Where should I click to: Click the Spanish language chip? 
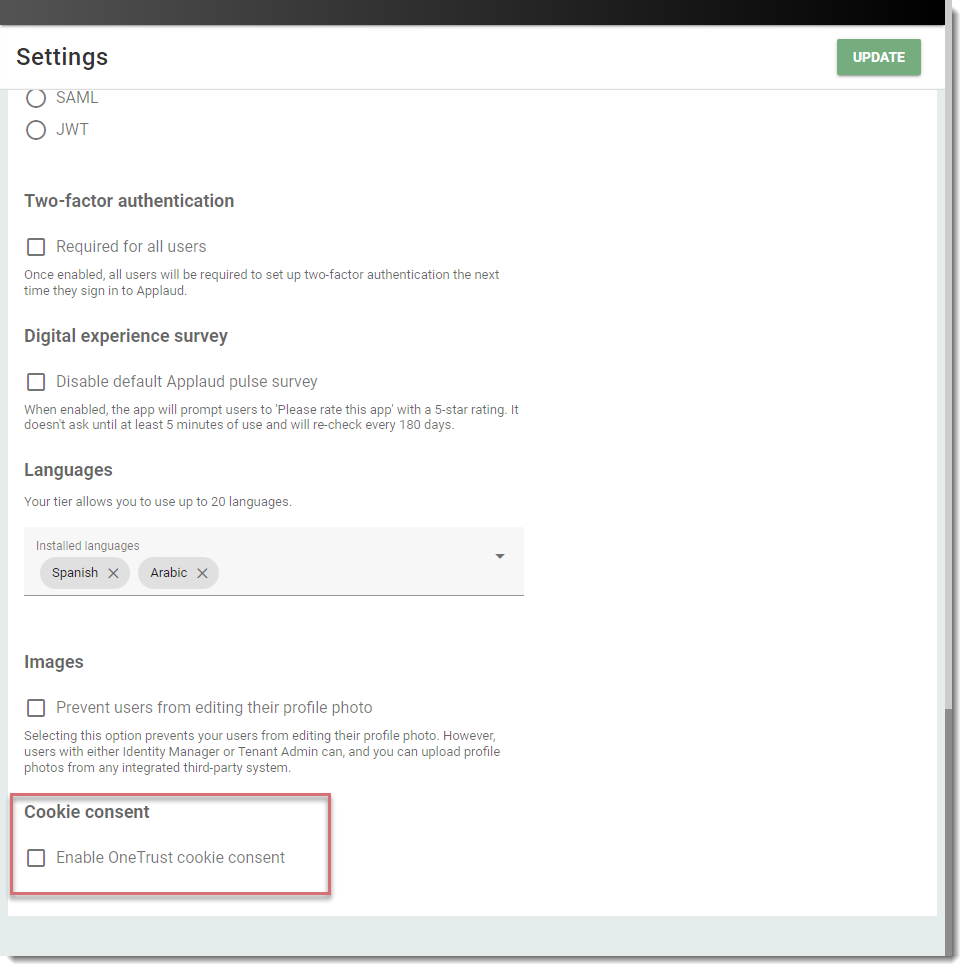[85, 573]
